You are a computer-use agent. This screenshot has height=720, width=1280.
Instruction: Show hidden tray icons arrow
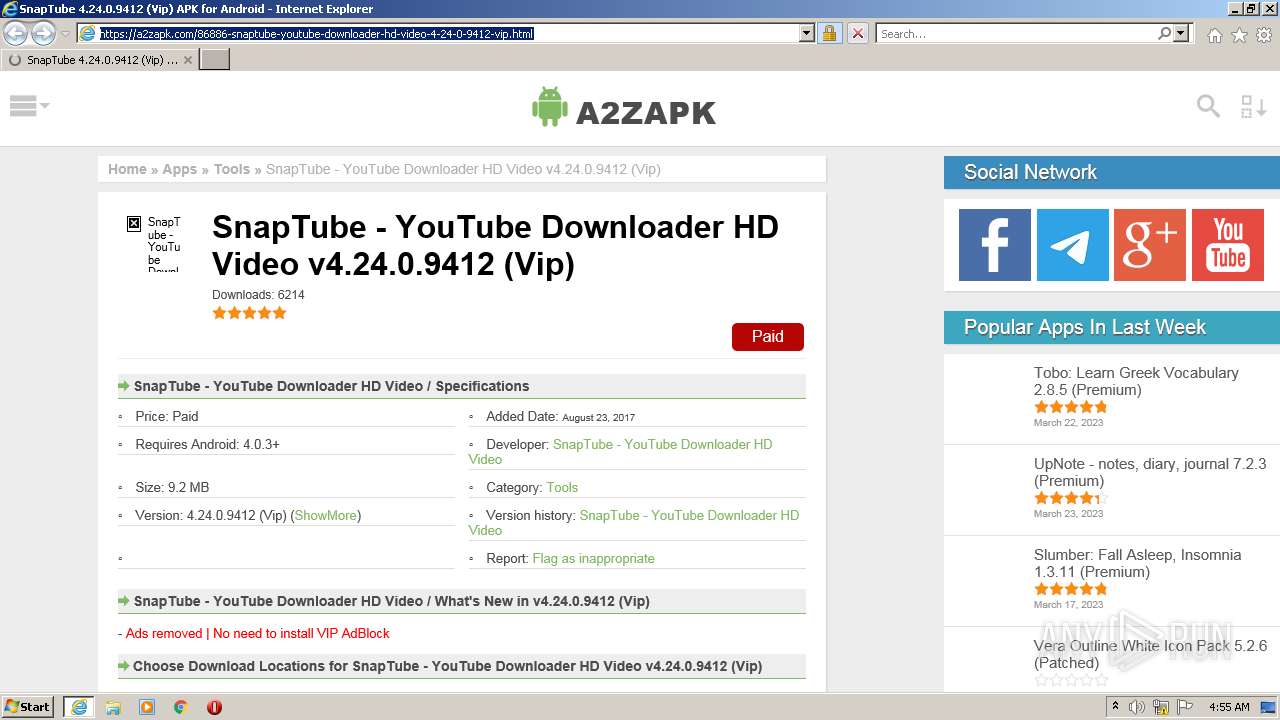click(1115, 707)
